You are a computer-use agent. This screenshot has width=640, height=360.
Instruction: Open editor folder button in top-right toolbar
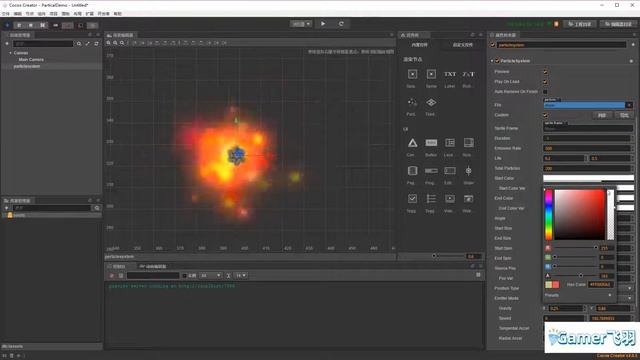618,24
